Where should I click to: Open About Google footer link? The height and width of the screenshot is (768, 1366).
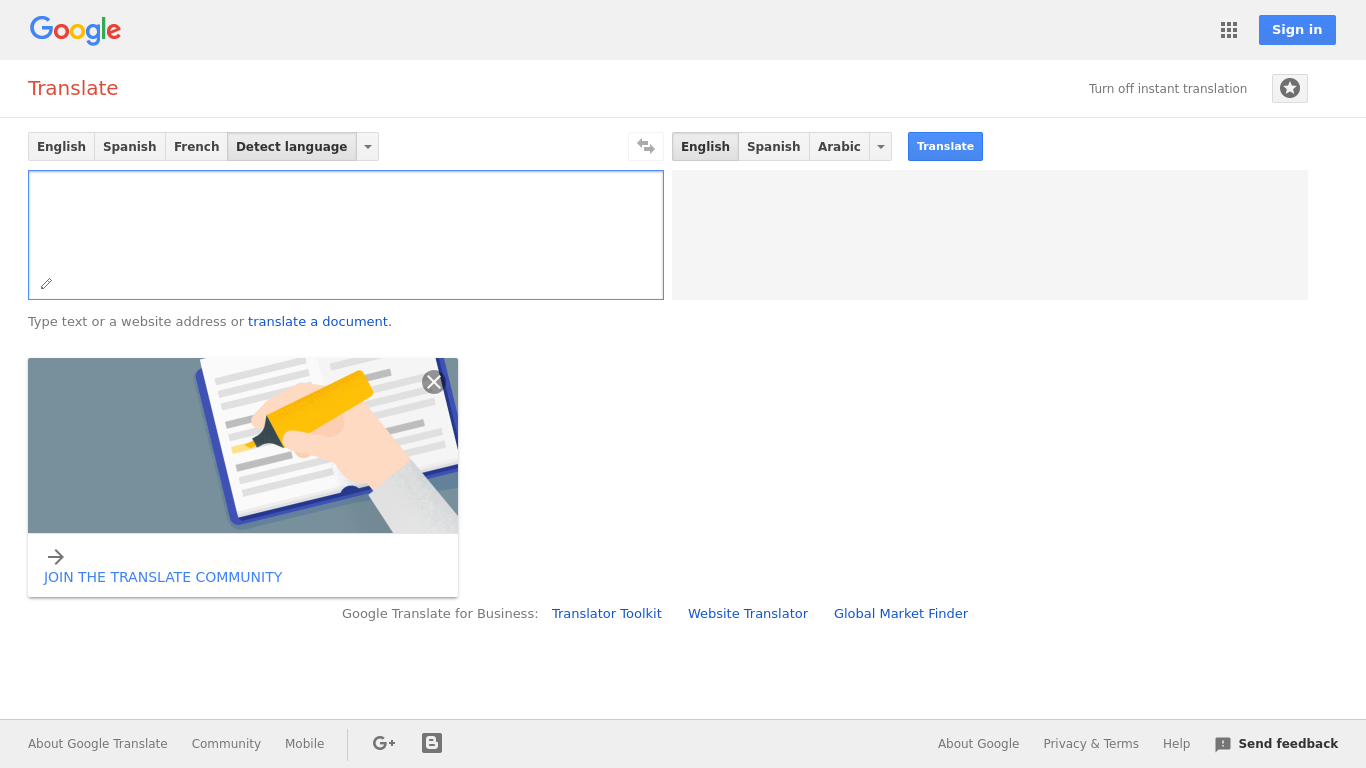(x=978, y=744)
